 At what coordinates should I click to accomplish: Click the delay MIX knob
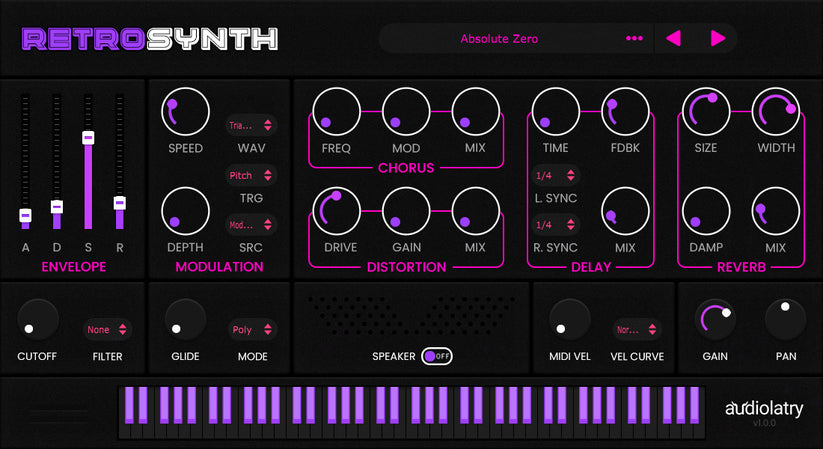625,211
